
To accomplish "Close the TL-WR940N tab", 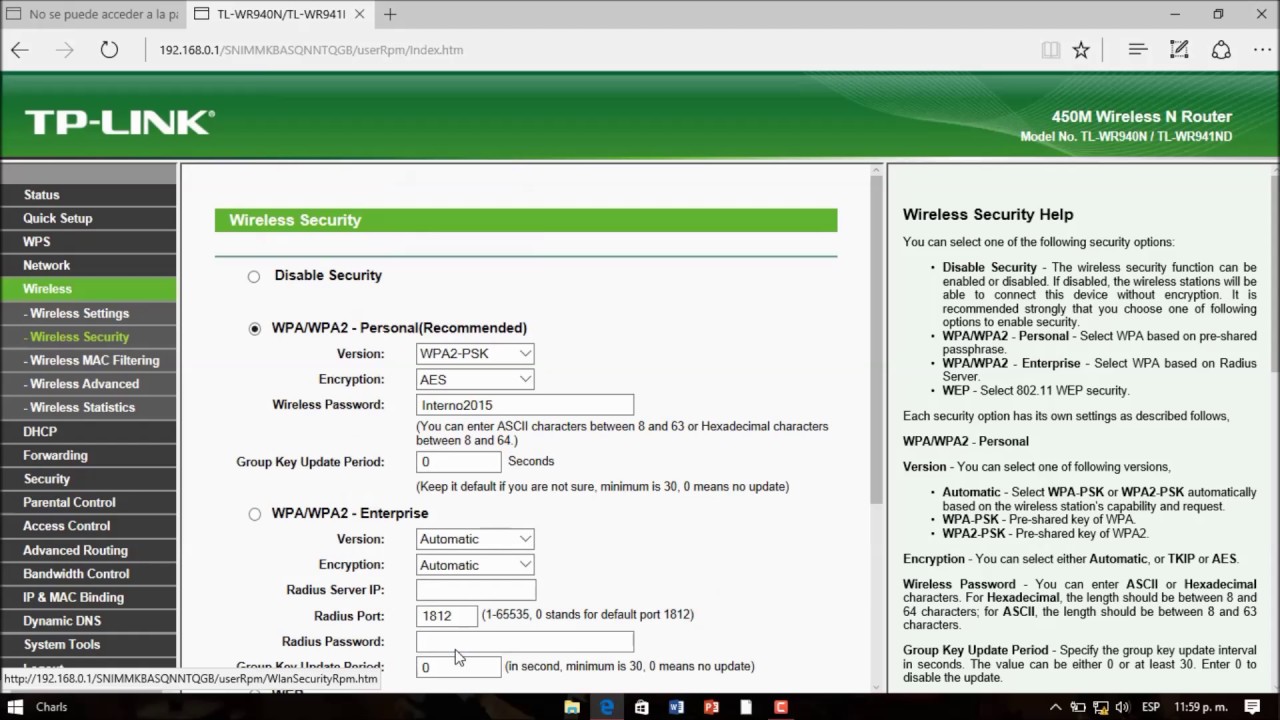I will 362,14.
